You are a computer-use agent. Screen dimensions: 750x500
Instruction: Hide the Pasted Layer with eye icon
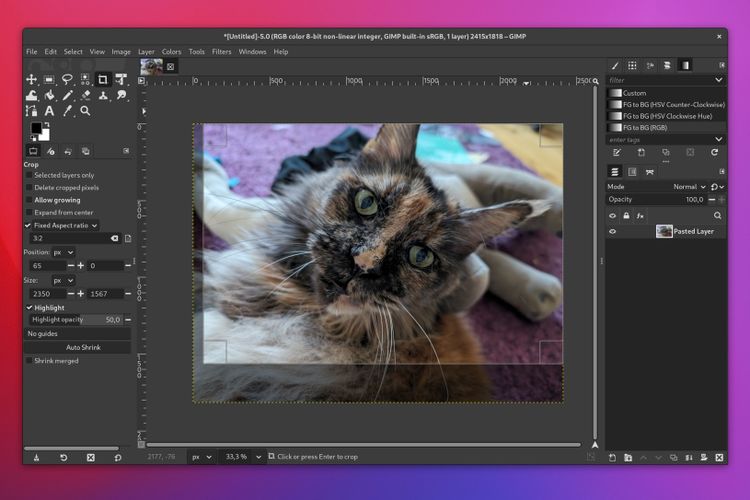[x=613, y=231]
